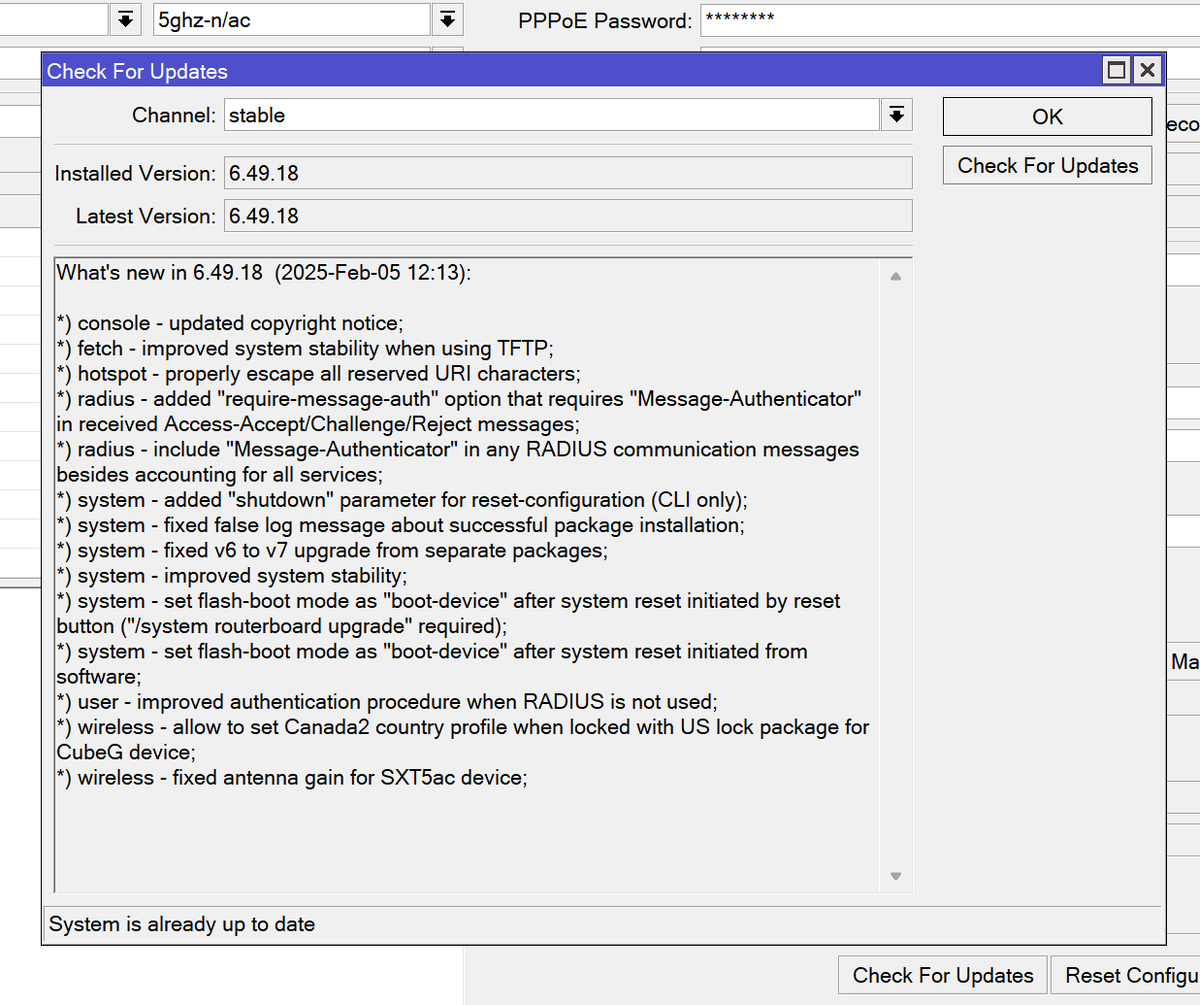Click changelog scrollbar down arrow
This screenshot has width=1200, height=1005.
point(895,877)
